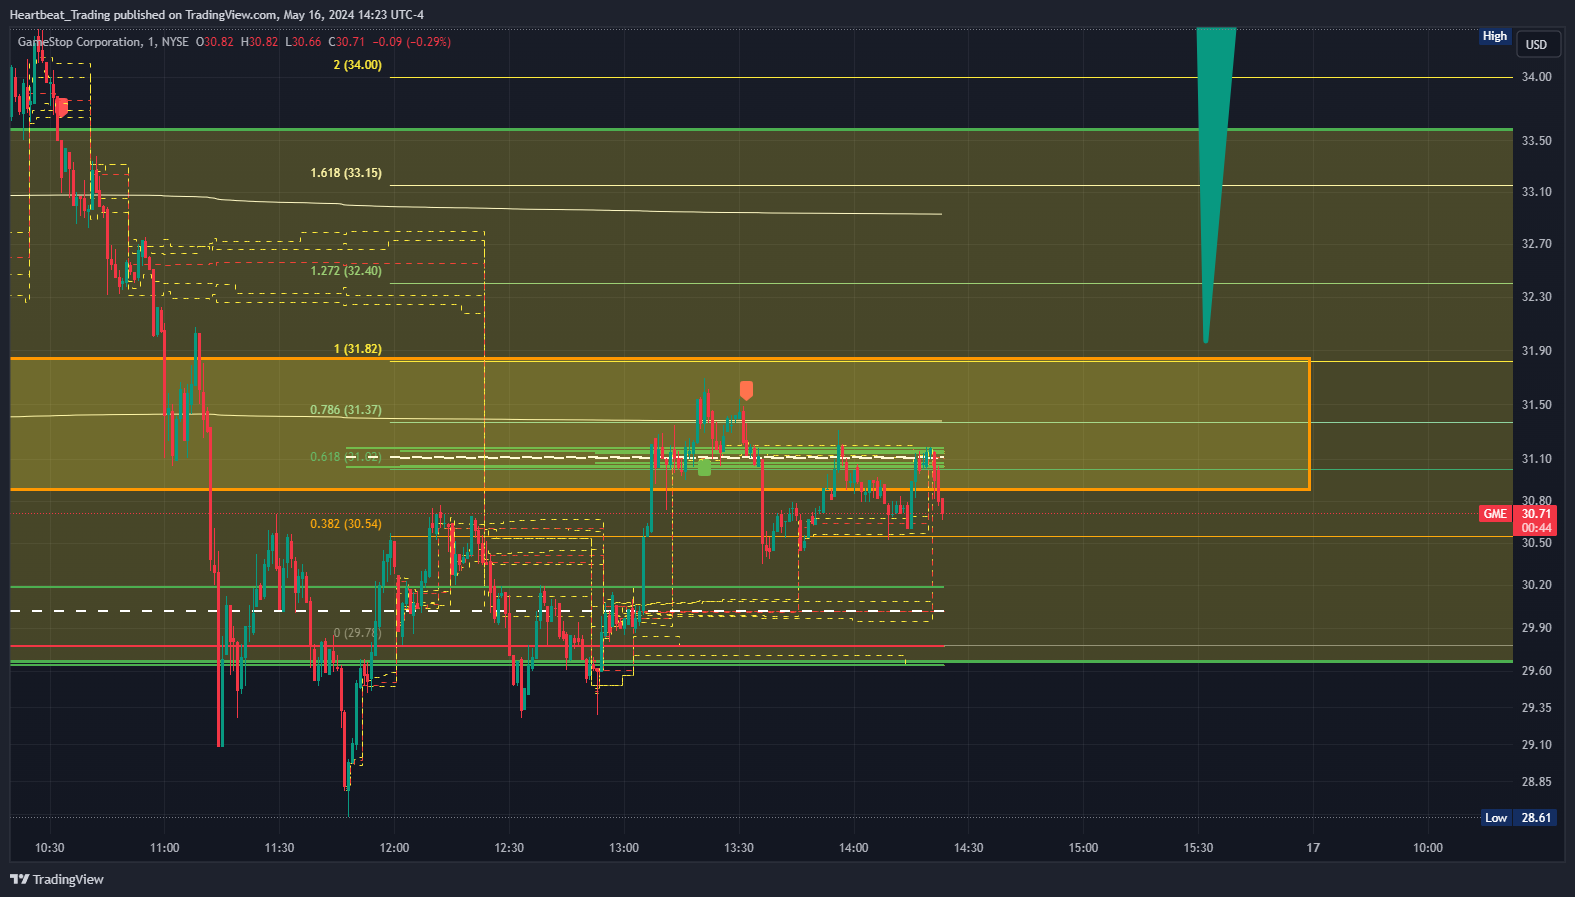Click the 29.90 price axis label

(1536, 628)
